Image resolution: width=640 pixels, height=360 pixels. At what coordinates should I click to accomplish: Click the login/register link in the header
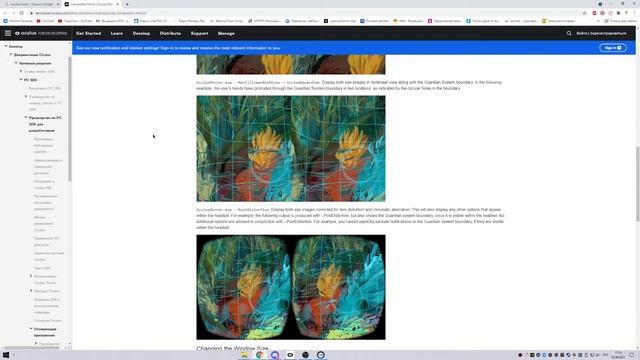(601, 33)
